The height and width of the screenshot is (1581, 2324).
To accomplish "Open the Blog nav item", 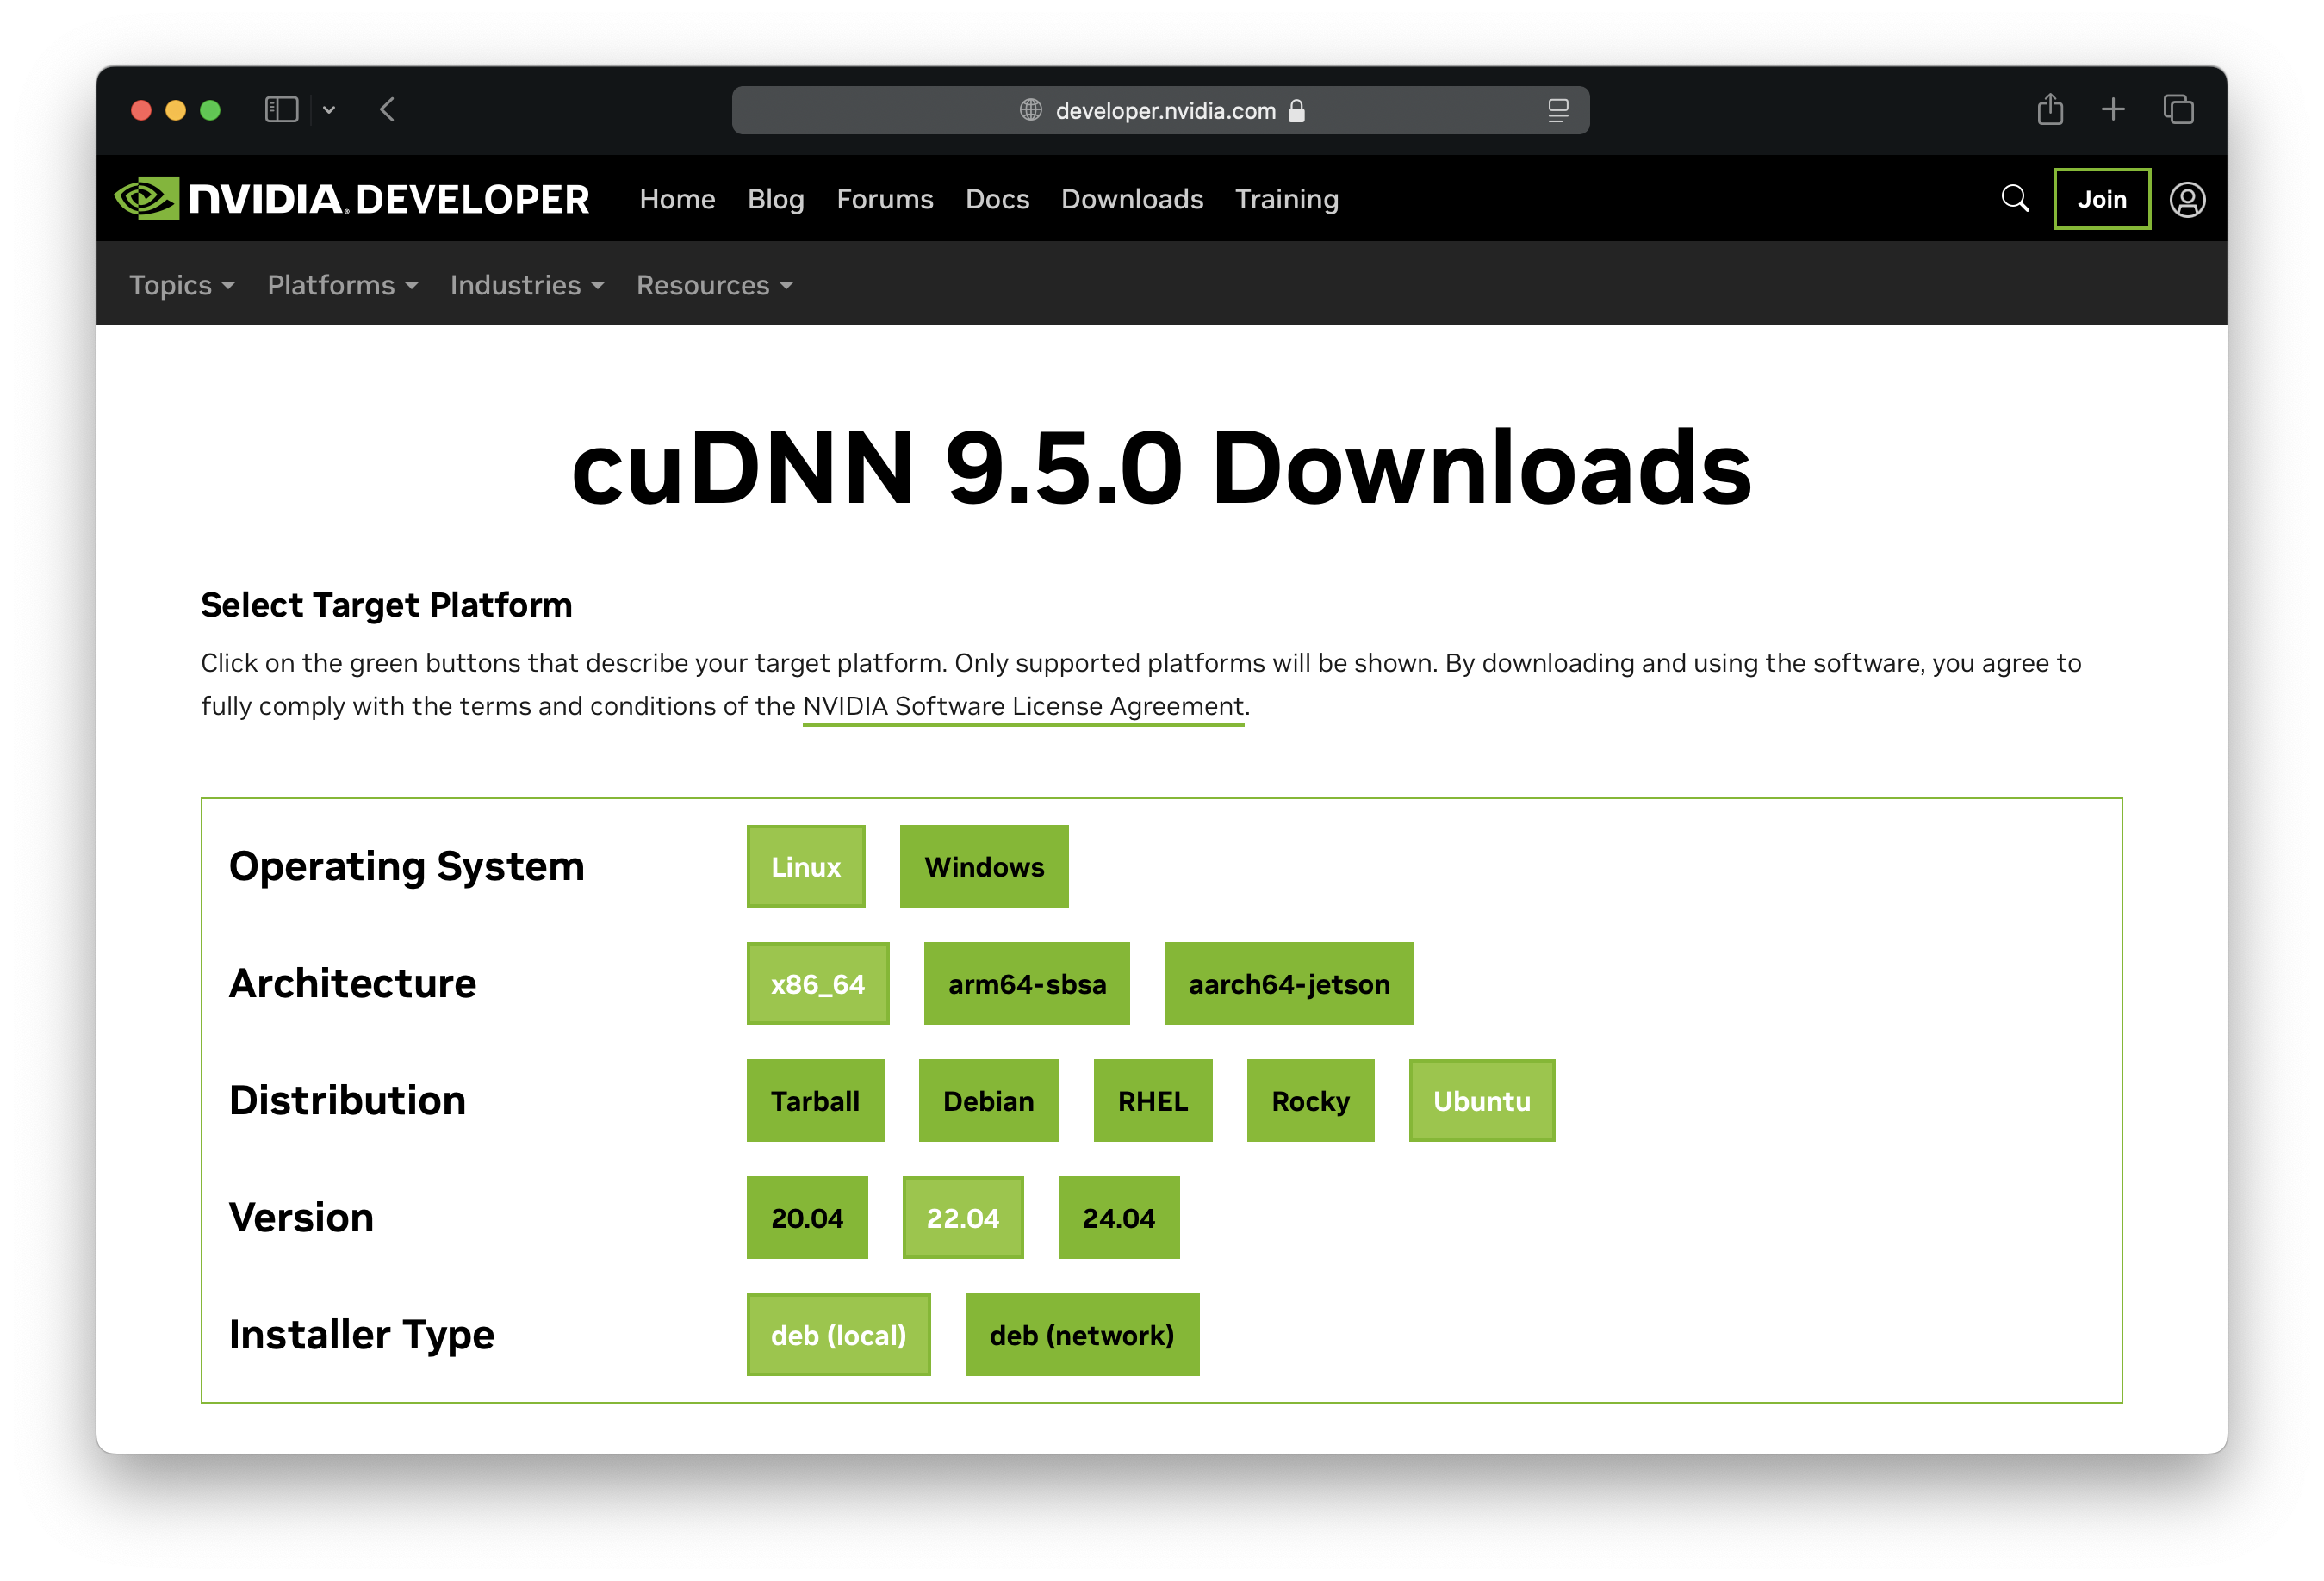I will (775, 199).
